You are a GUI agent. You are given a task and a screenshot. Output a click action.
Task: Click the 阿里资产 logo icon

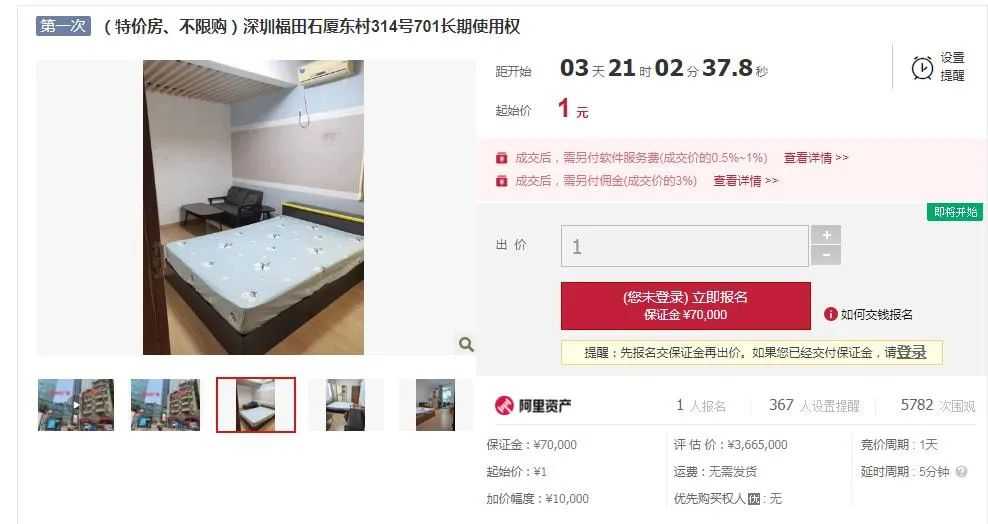504,406
